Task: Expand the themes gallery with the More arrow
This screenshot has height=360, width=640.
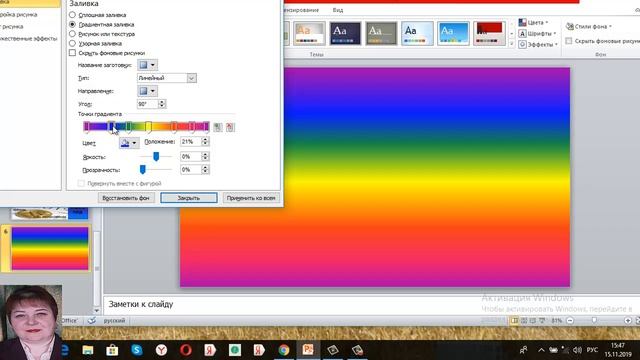Action: click(x=511, y=44)
